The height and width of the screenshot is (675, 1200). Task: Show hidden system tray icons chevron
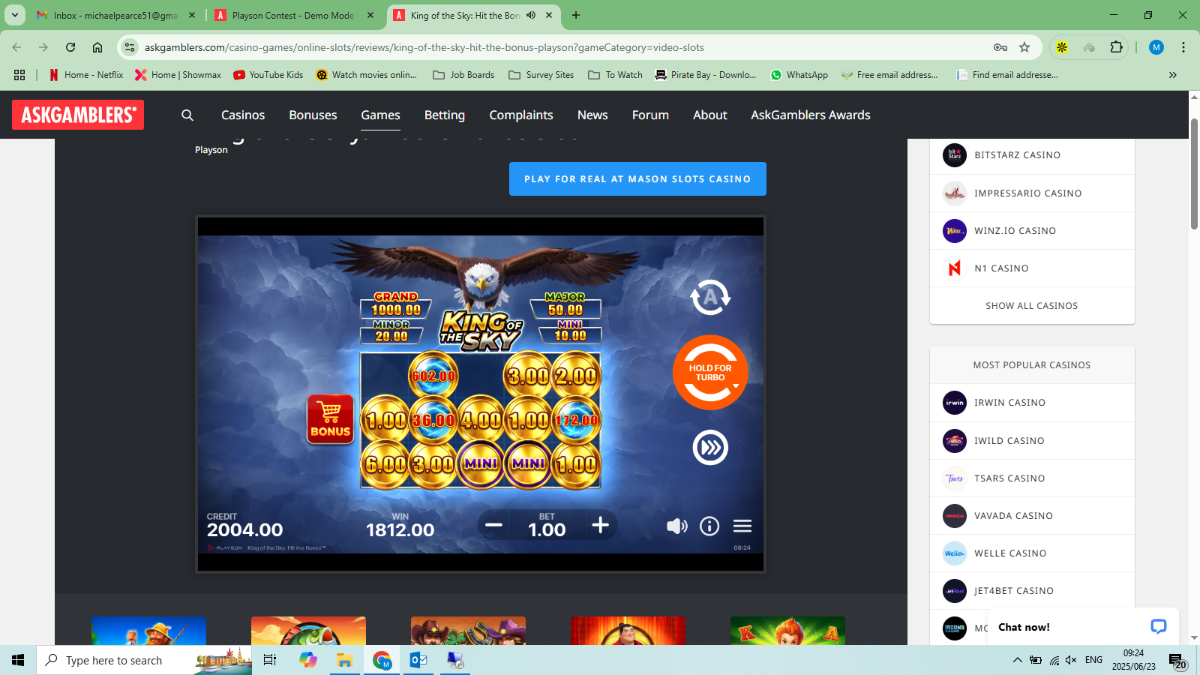(x=1017, y=660)
